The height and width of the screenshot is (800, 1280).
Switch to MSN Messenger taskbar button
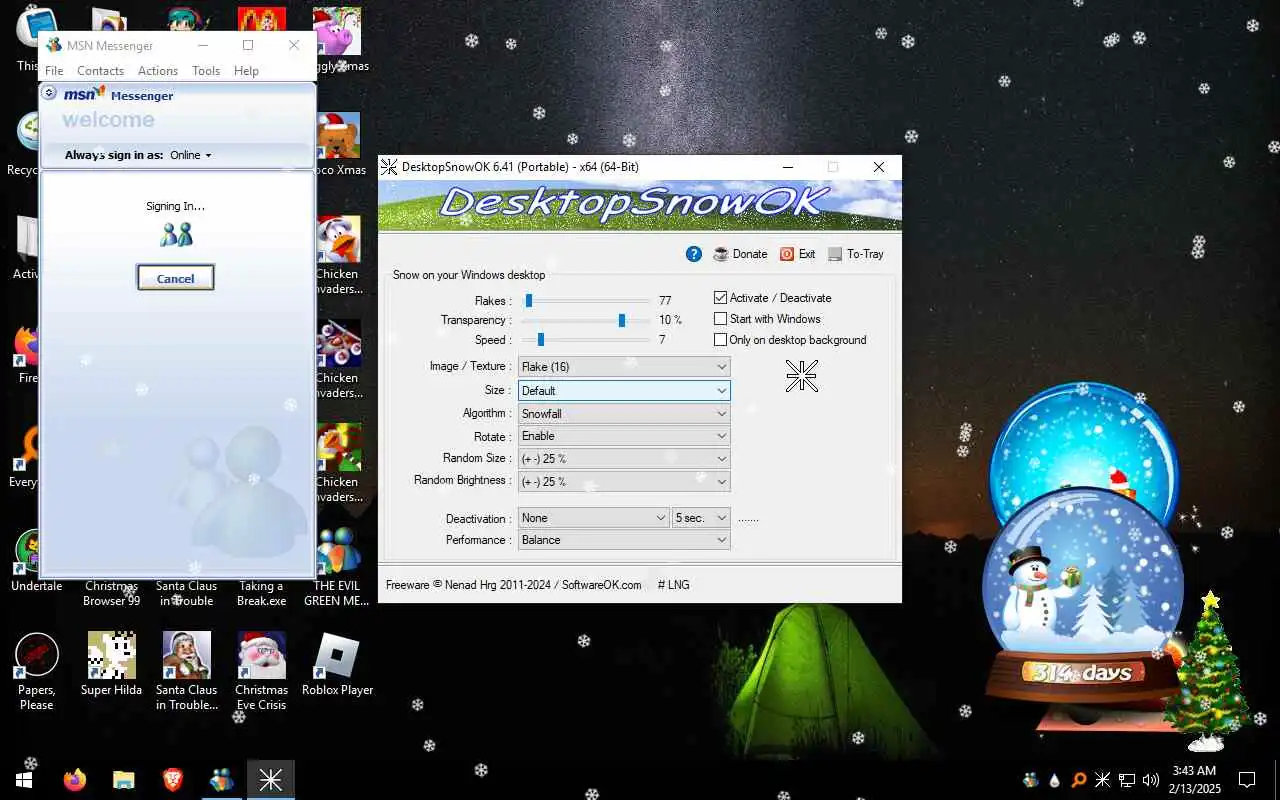click(x=221, y=780)
